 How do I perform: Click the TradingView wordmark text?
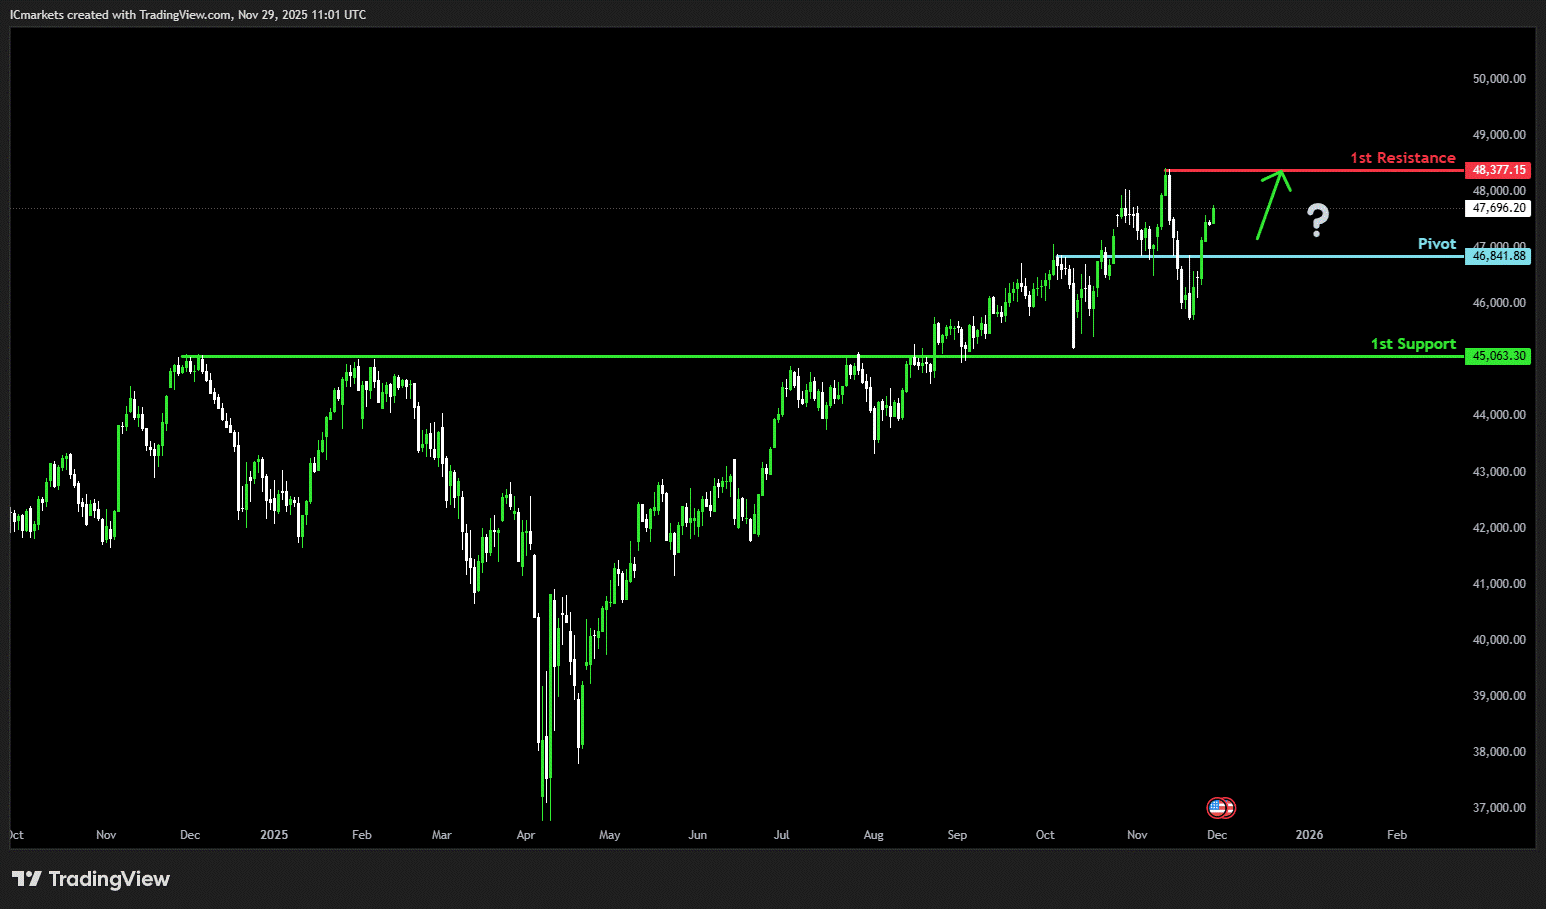click(x=109, y=879)
